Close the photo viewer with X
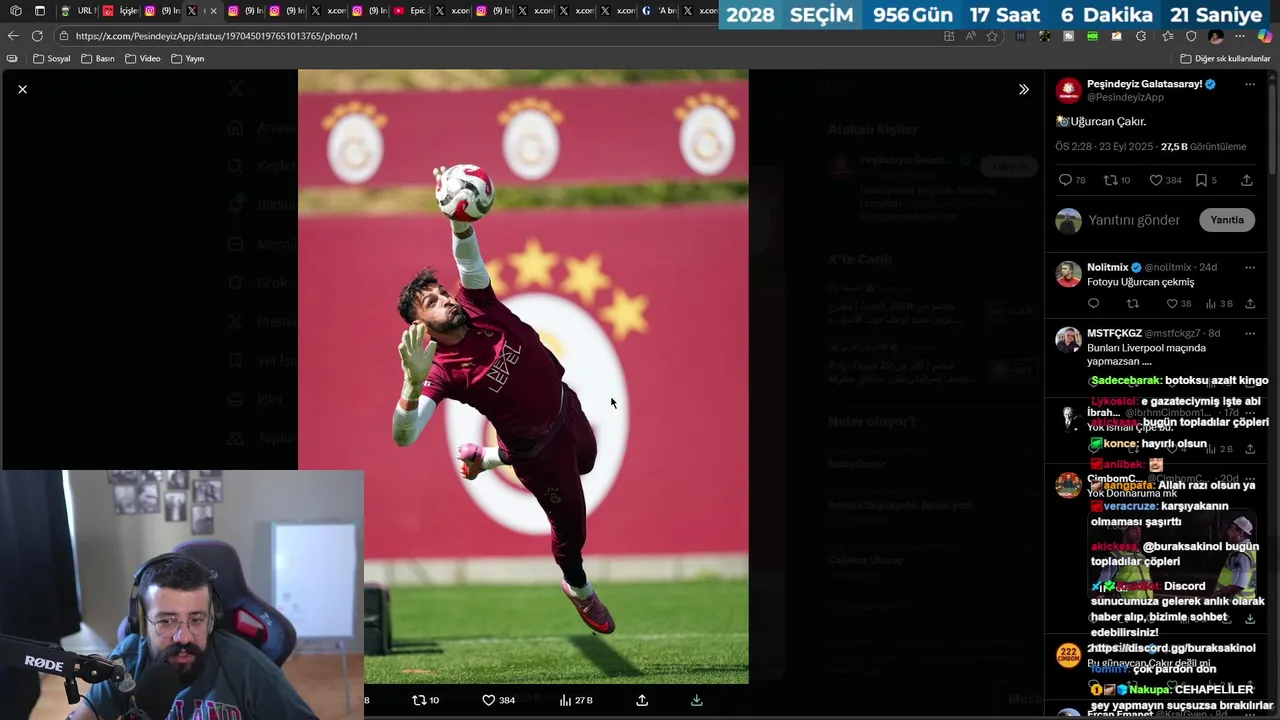1280x720 pixels. [22, 89]
